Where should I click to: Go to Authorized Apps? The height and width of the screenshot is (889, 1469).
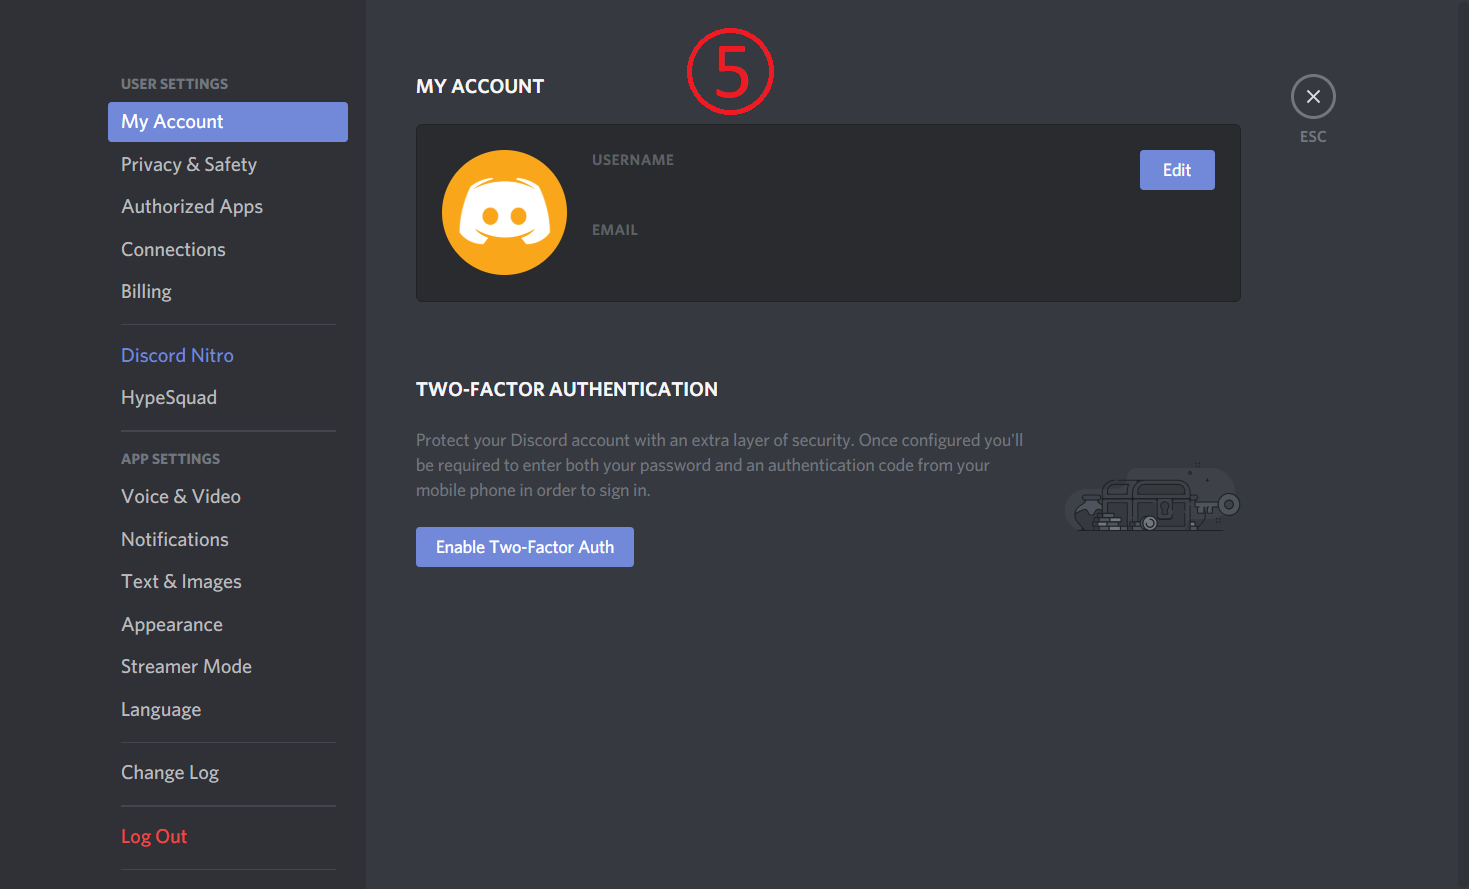click(192, 207)
